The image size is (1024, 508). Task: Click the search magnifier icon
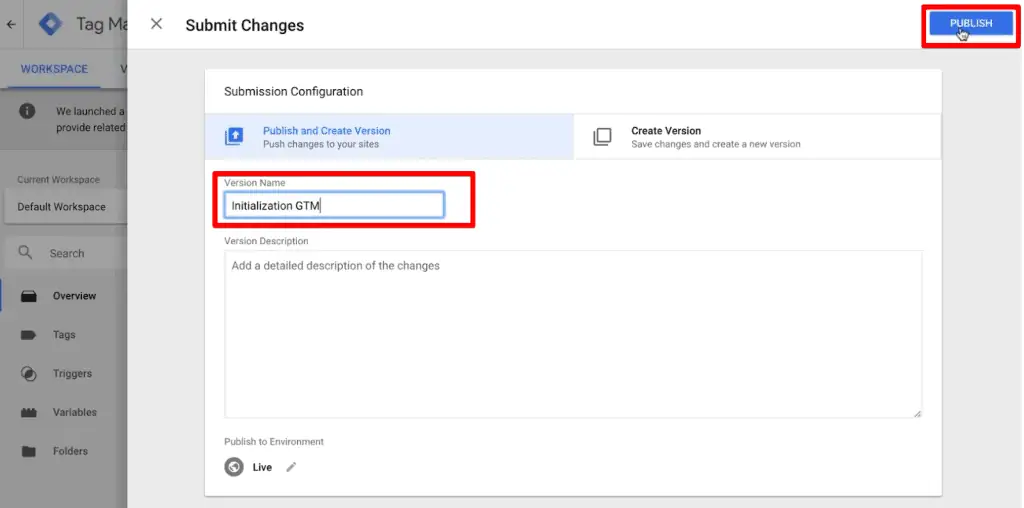pos(25,253)
